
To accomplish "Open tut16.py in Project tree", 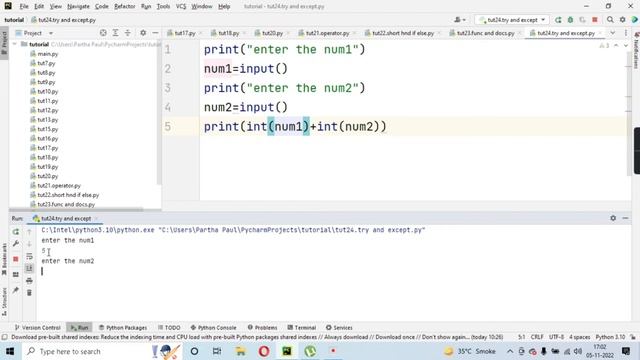I will [48, 138].
